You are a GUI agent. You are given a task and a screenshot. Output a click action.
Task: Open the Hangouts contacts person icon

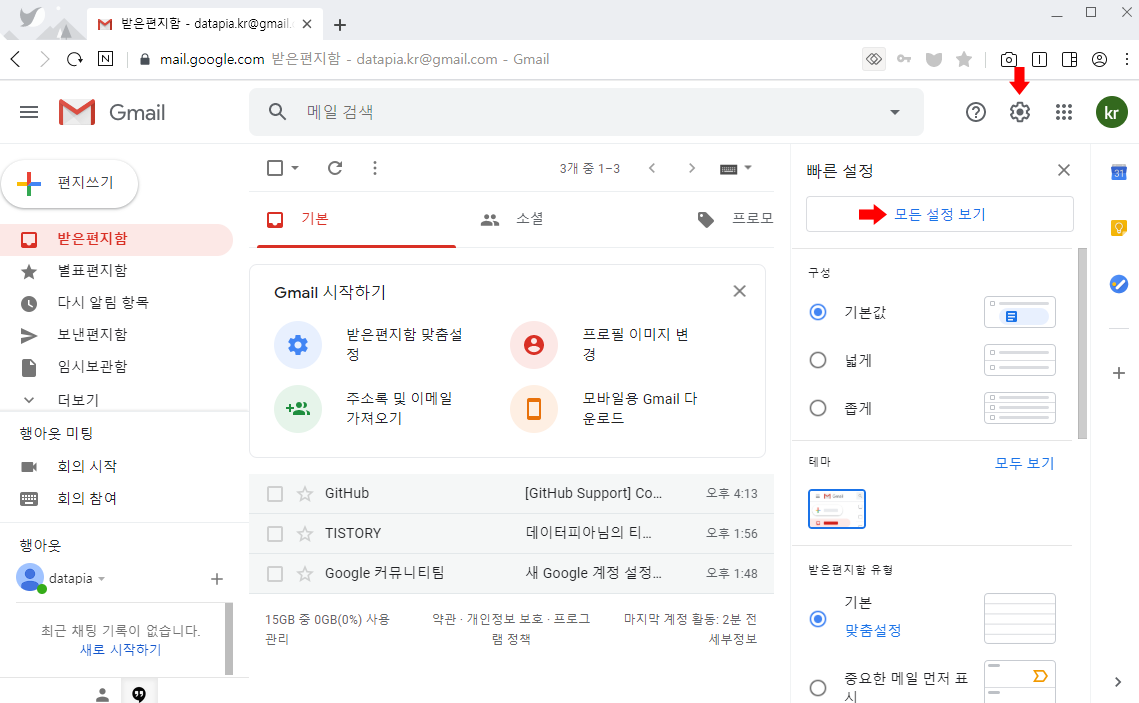pyautogui.click(x=102, y=694)
